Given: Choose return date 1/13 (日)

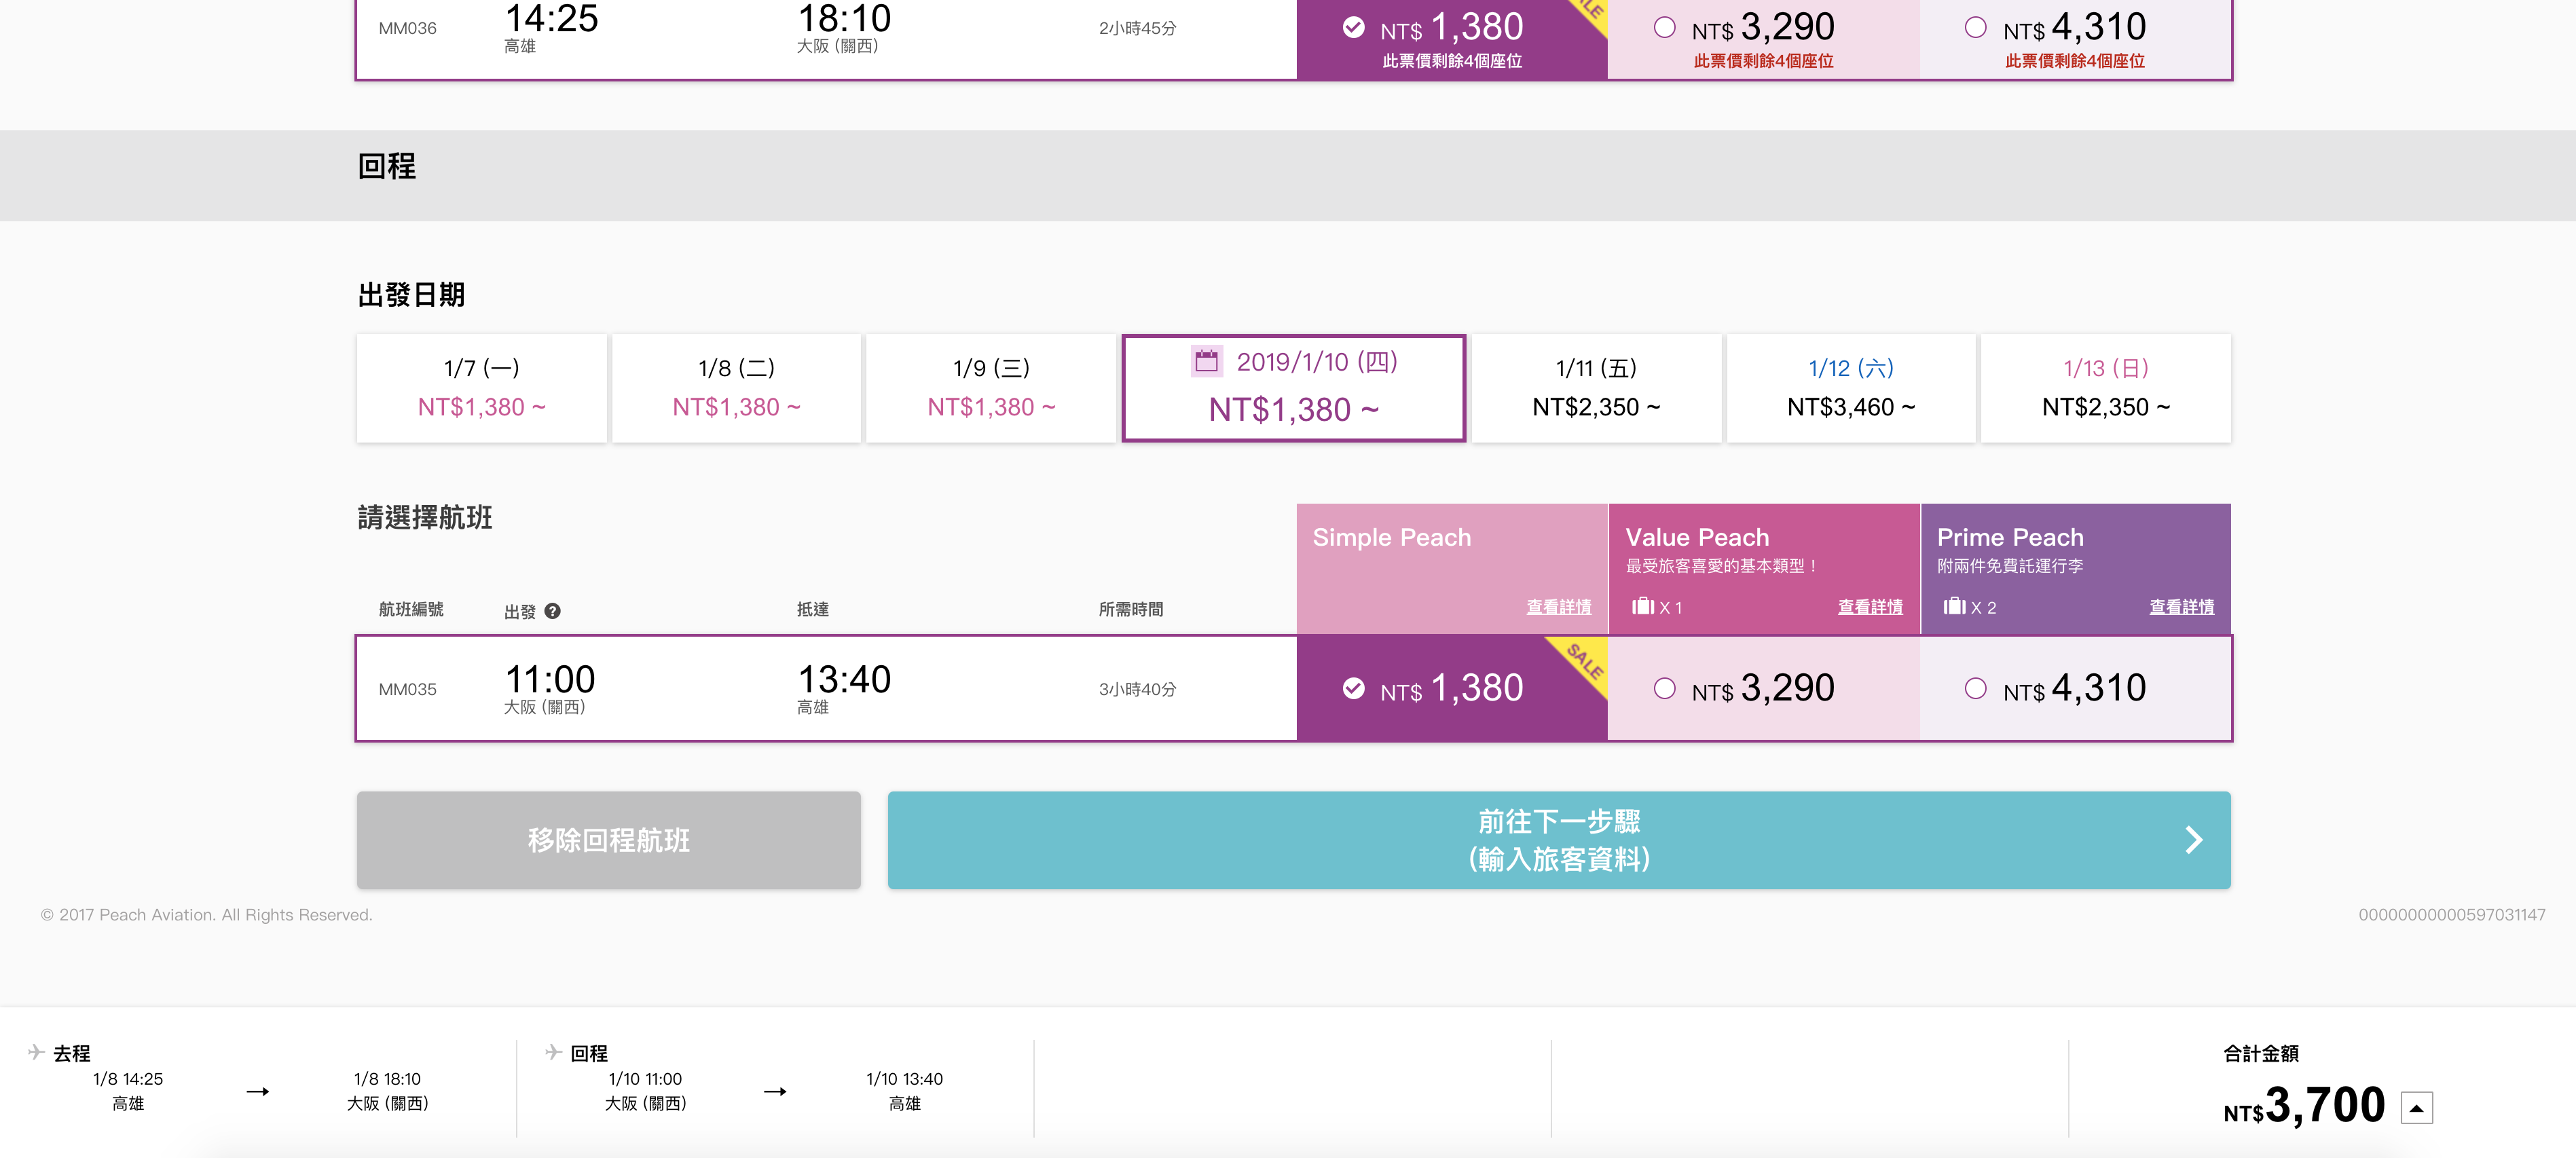Looking at the screenshot, I should tap(2106, 388).
